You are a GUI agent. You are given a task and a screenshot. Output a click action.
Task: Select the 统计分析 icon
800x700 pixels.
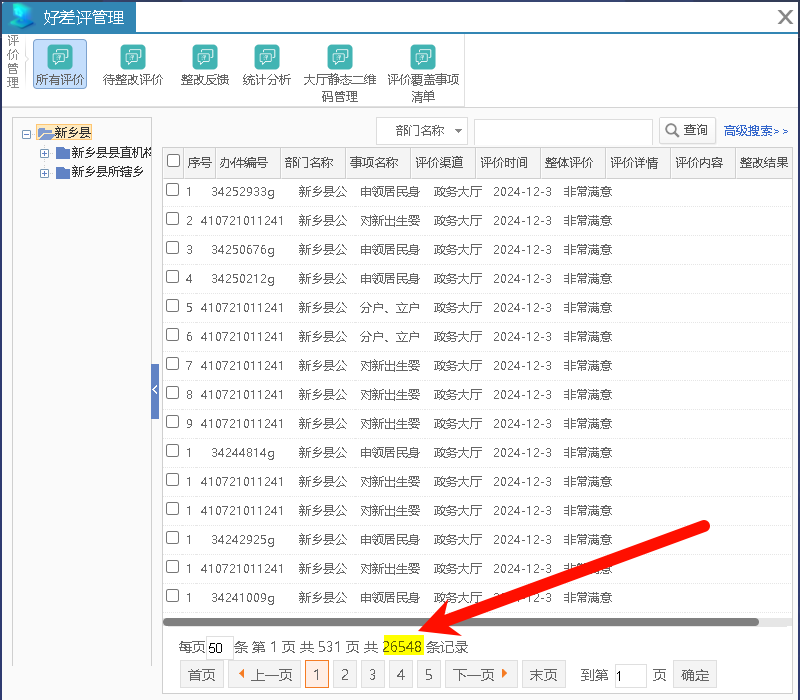pos(267,64)
